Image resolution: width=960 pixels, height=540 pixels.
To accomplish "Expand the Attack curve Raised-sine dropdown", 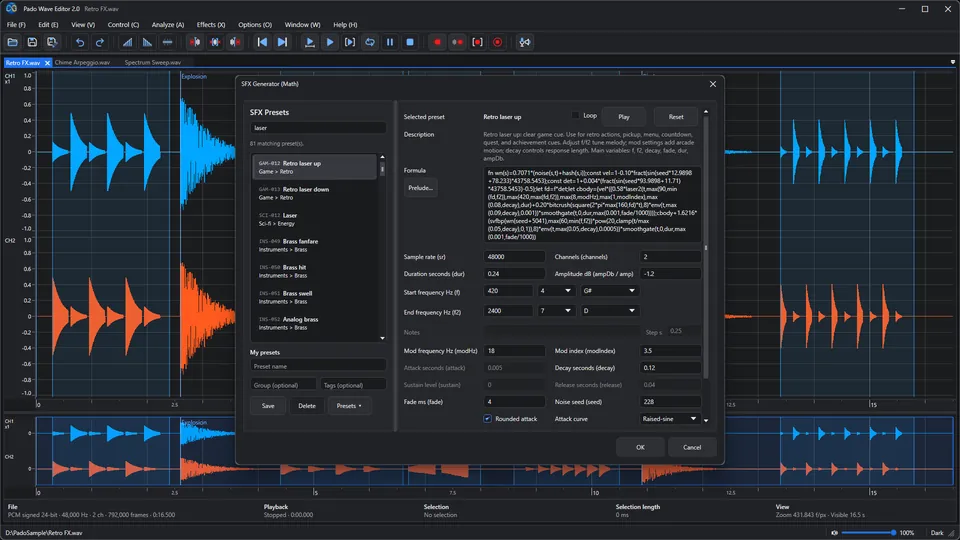I will 670,419.
